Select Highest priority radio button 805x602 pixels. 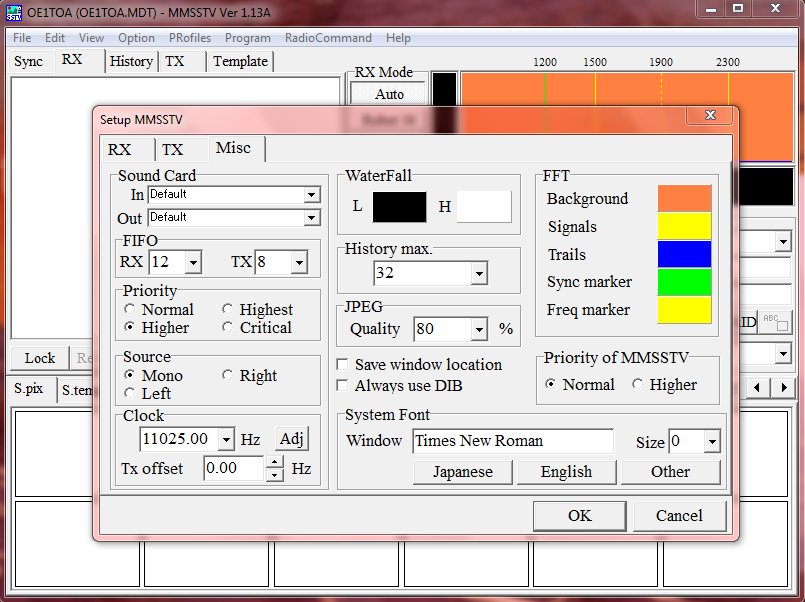coord(227,309)
